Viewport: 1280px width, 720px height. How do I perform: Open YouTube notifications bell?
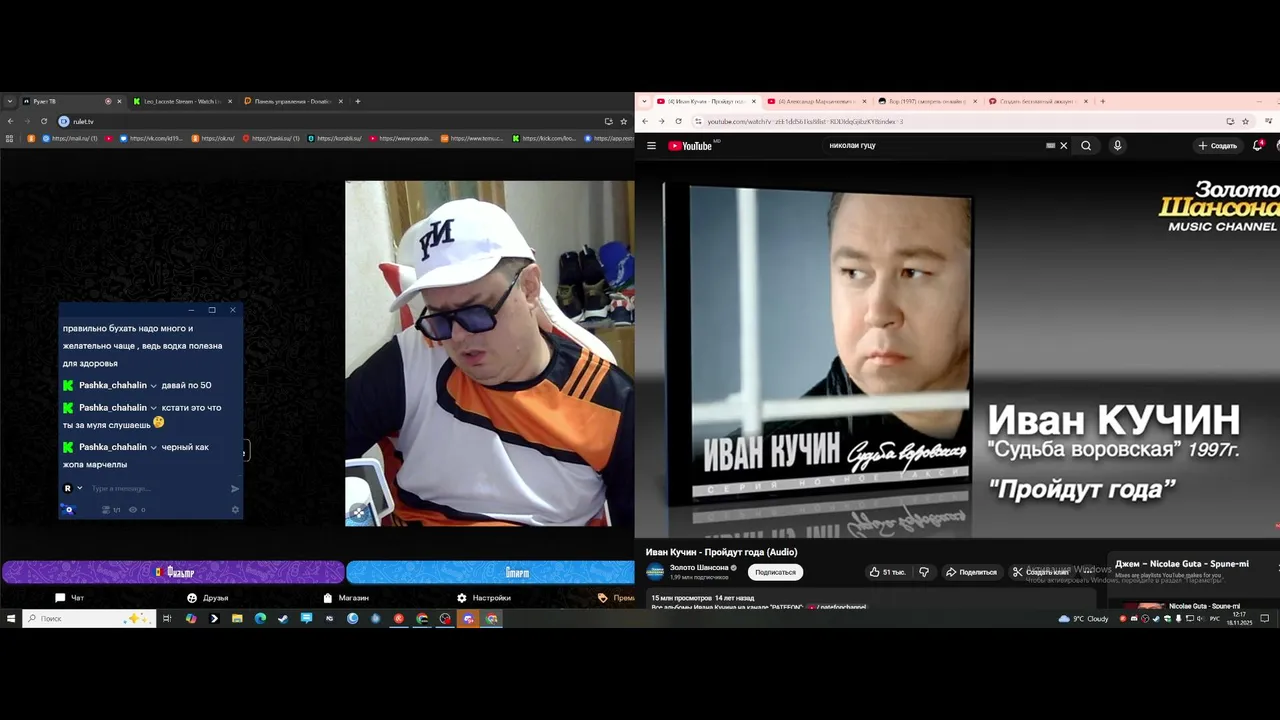click(1258, 146)
